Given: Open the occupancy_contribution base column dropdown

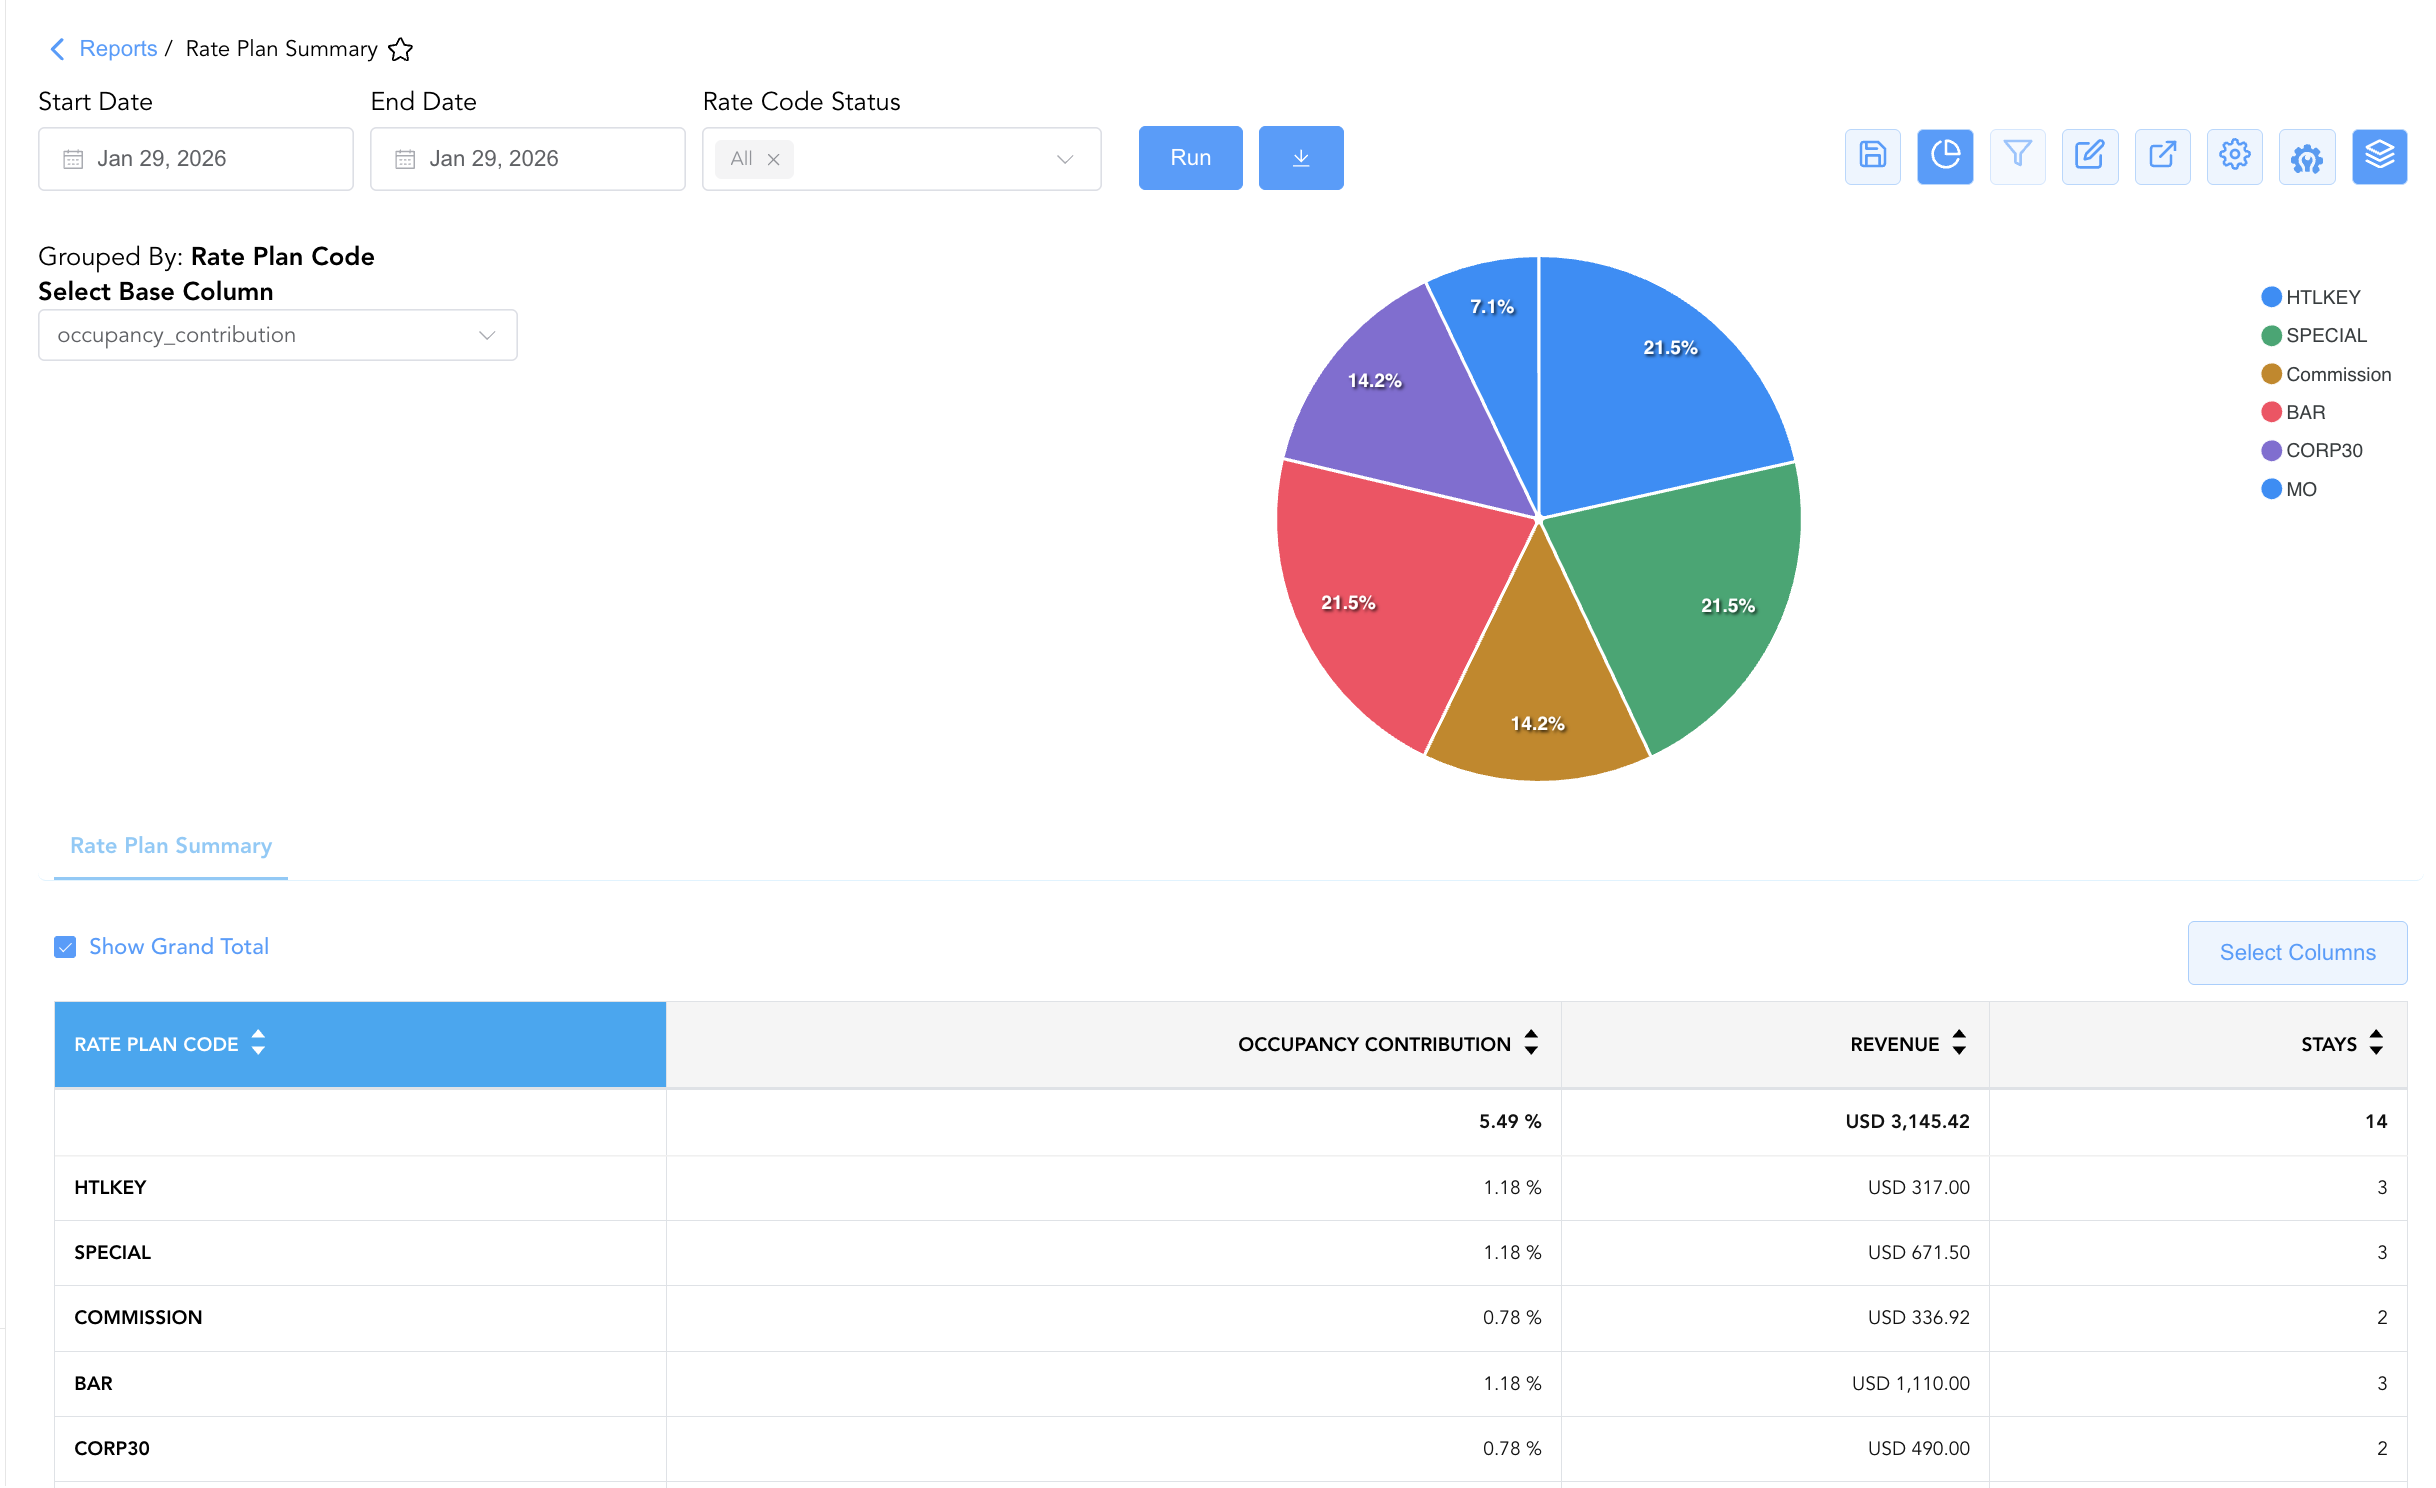Looking at the screenshot, I should click(277, 335).
